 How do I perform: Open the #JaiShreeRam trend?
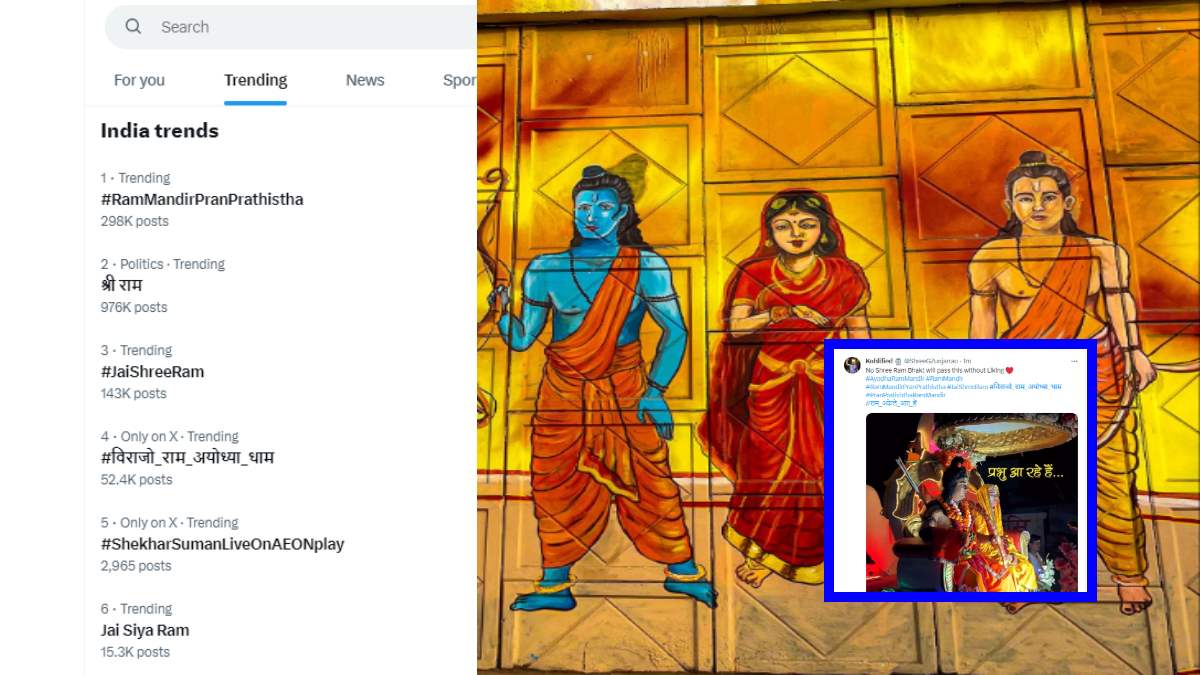[x=152, y=371]
